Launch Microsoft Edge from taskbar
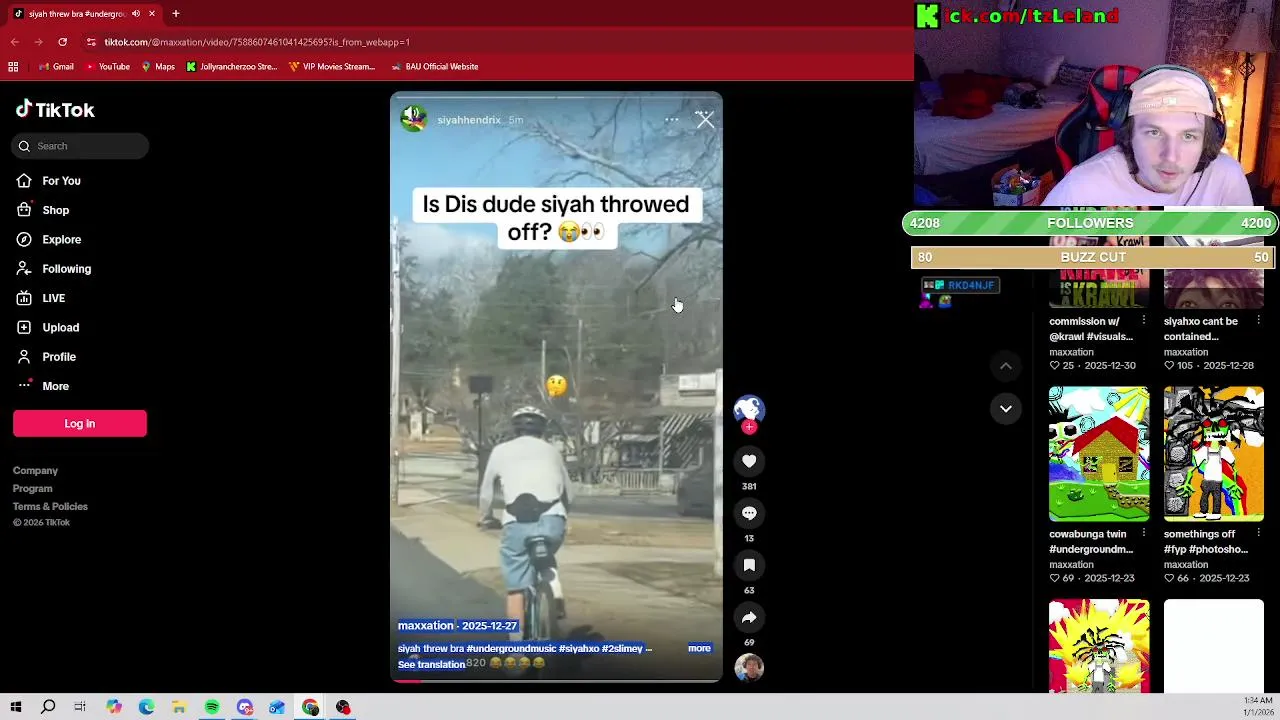This screenshot has height=720, width=1280. pos(146,707)
